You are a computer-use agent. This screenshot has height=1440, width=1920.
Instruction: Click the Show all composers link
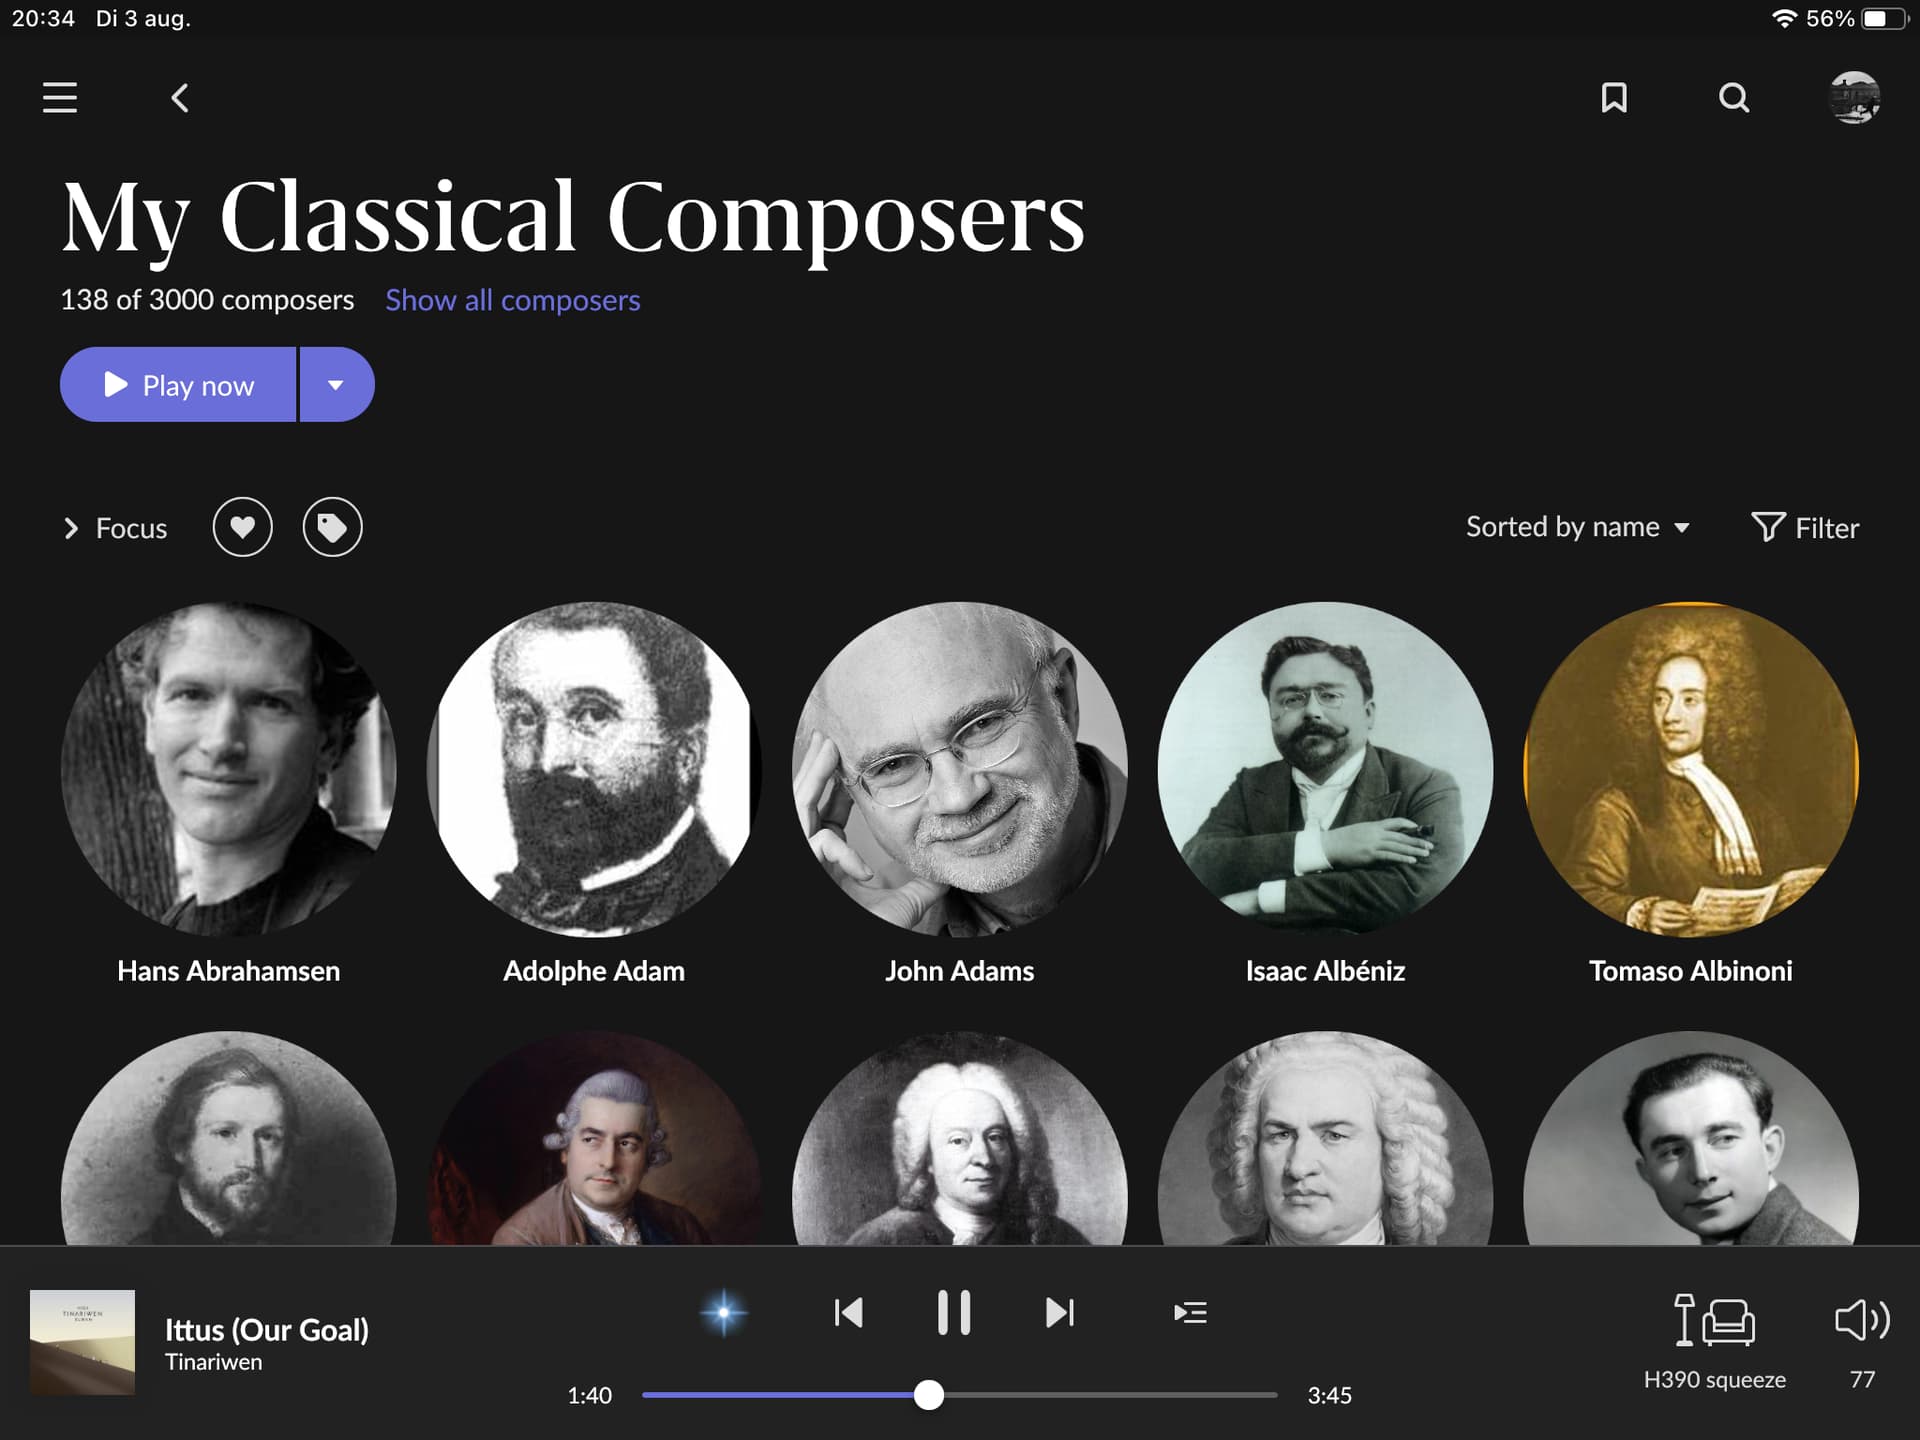pyautogui.click(x=513, y=300)
